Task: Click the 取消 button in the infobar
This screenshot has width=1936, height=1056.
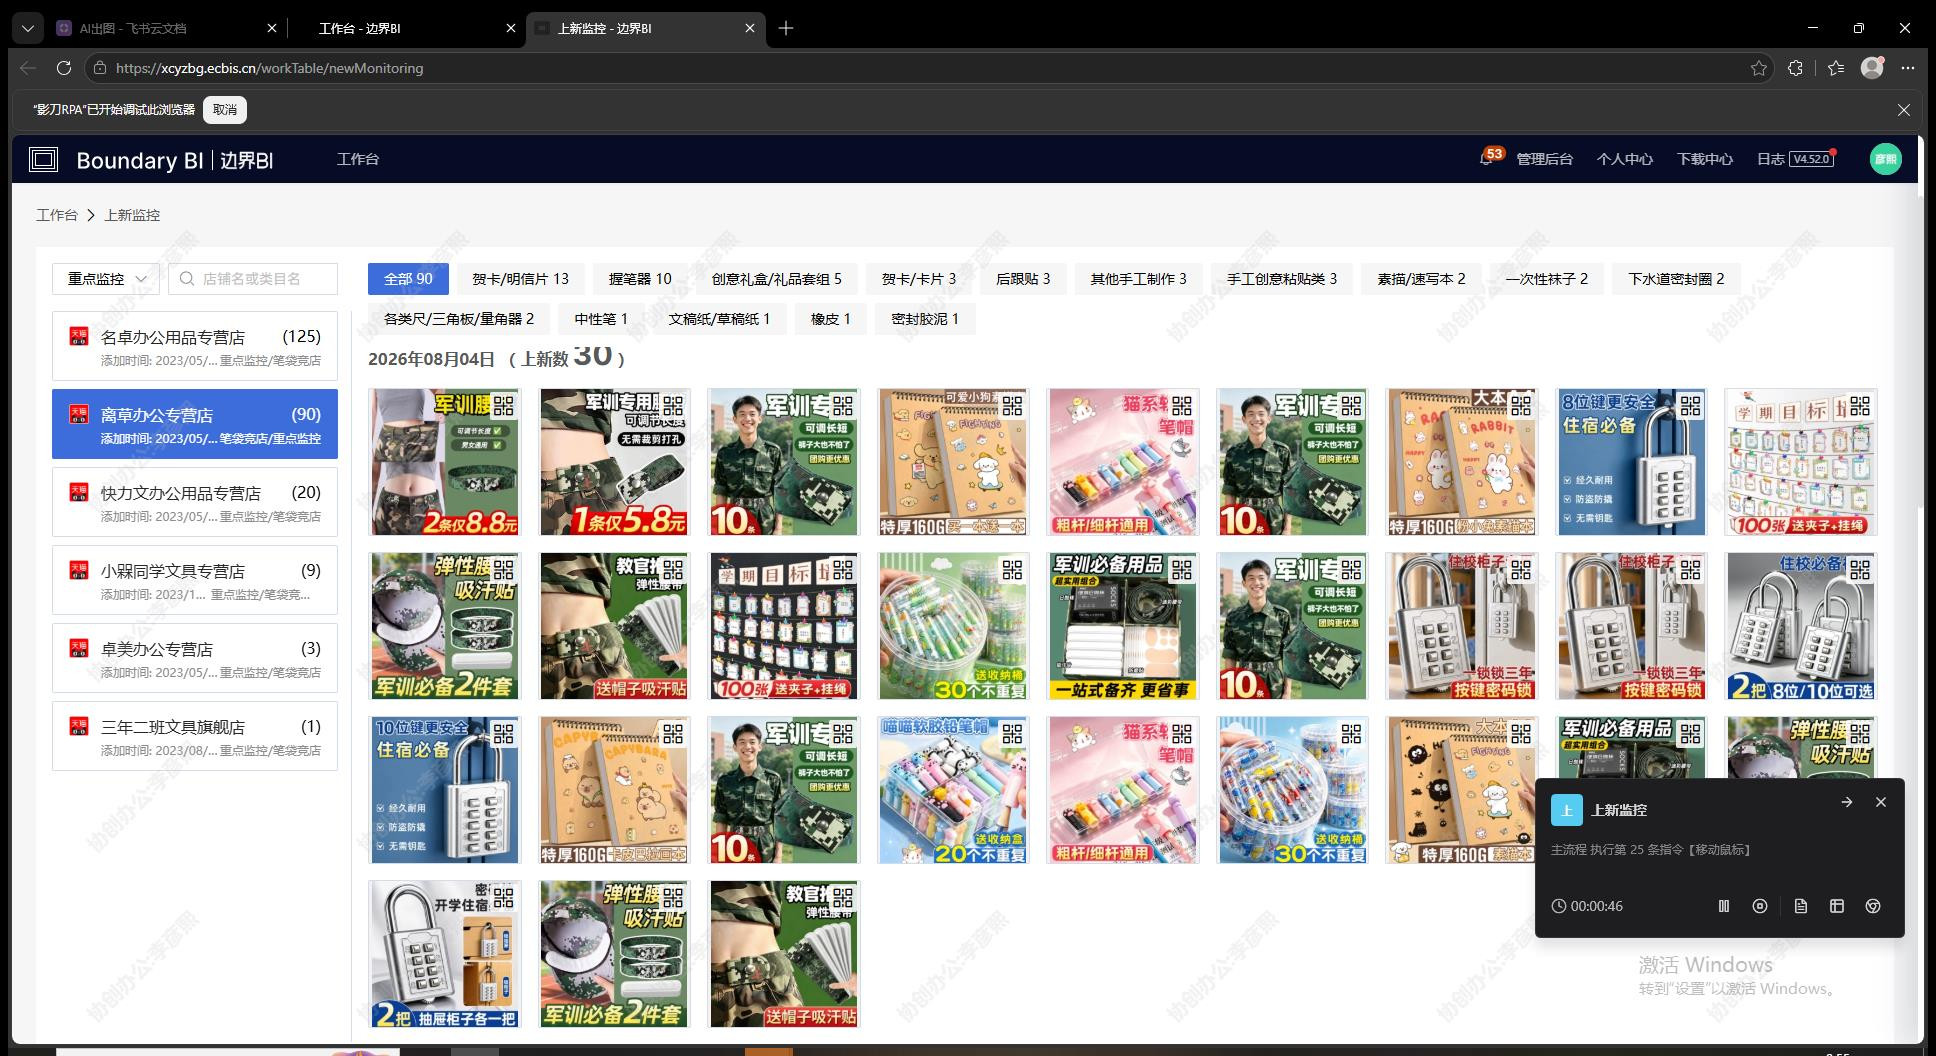Action: coord(225,110)
